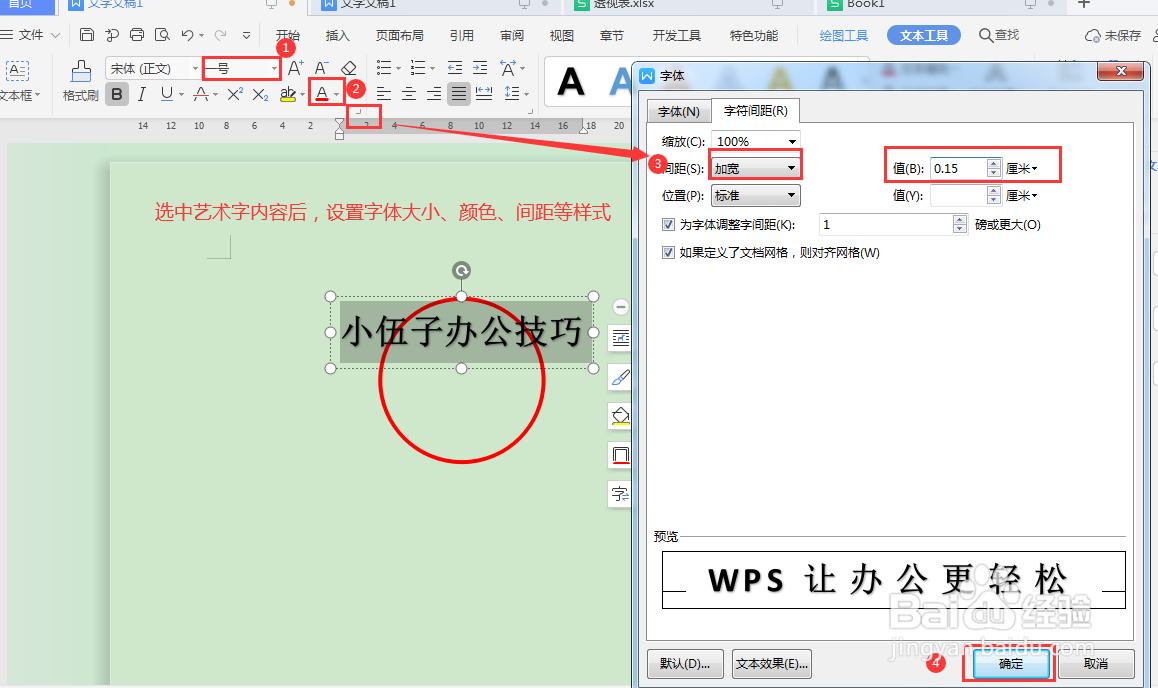
Task: Open the bulleted list icon
Action: coord(383,68)
